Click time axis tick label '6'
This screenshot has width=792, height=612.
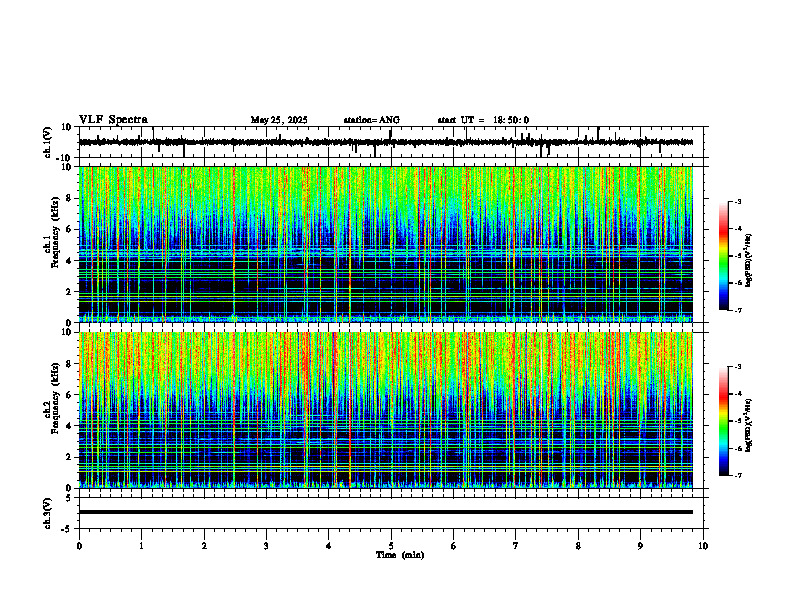pyautogui.click(x=454, y=546)
